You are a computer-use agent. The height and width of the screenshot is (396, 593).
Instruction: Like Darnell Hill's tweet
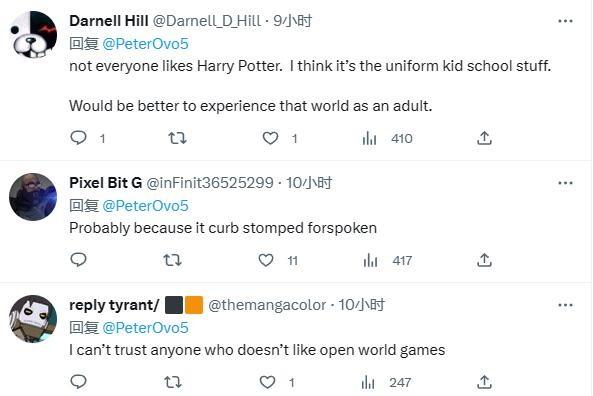coord(270,138)
